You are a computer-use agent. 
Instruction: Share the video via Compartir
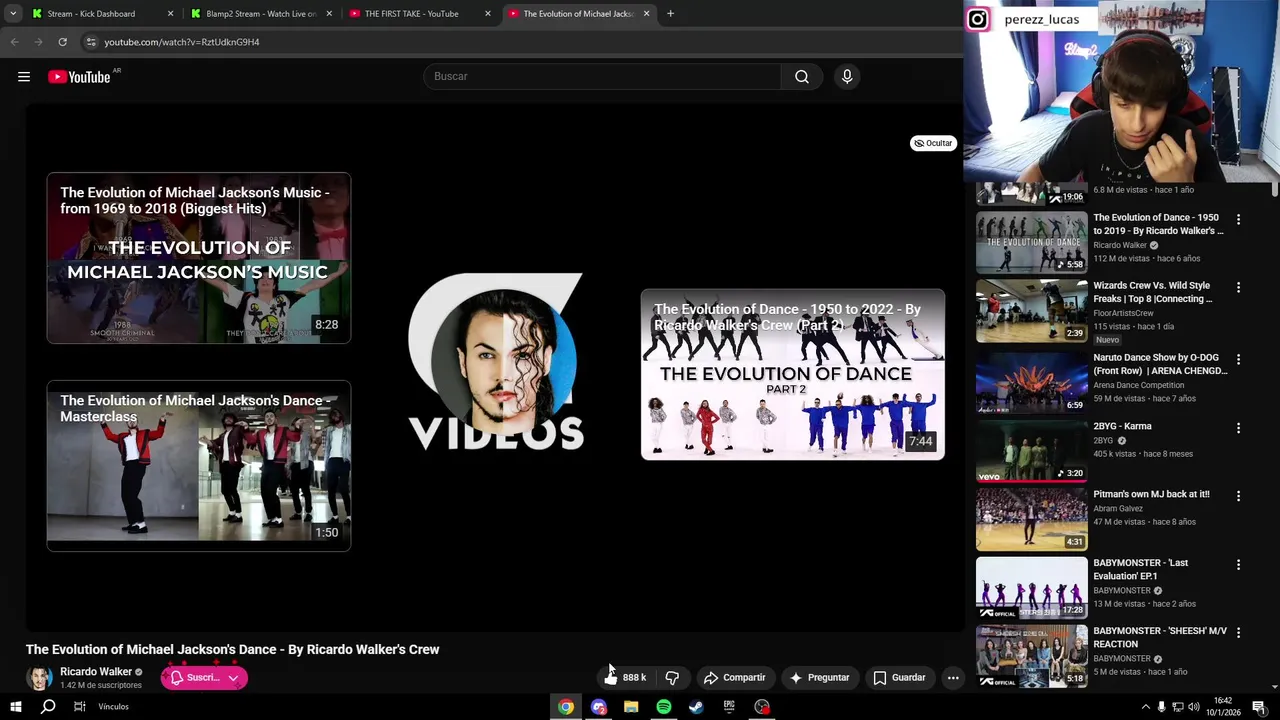734,677
